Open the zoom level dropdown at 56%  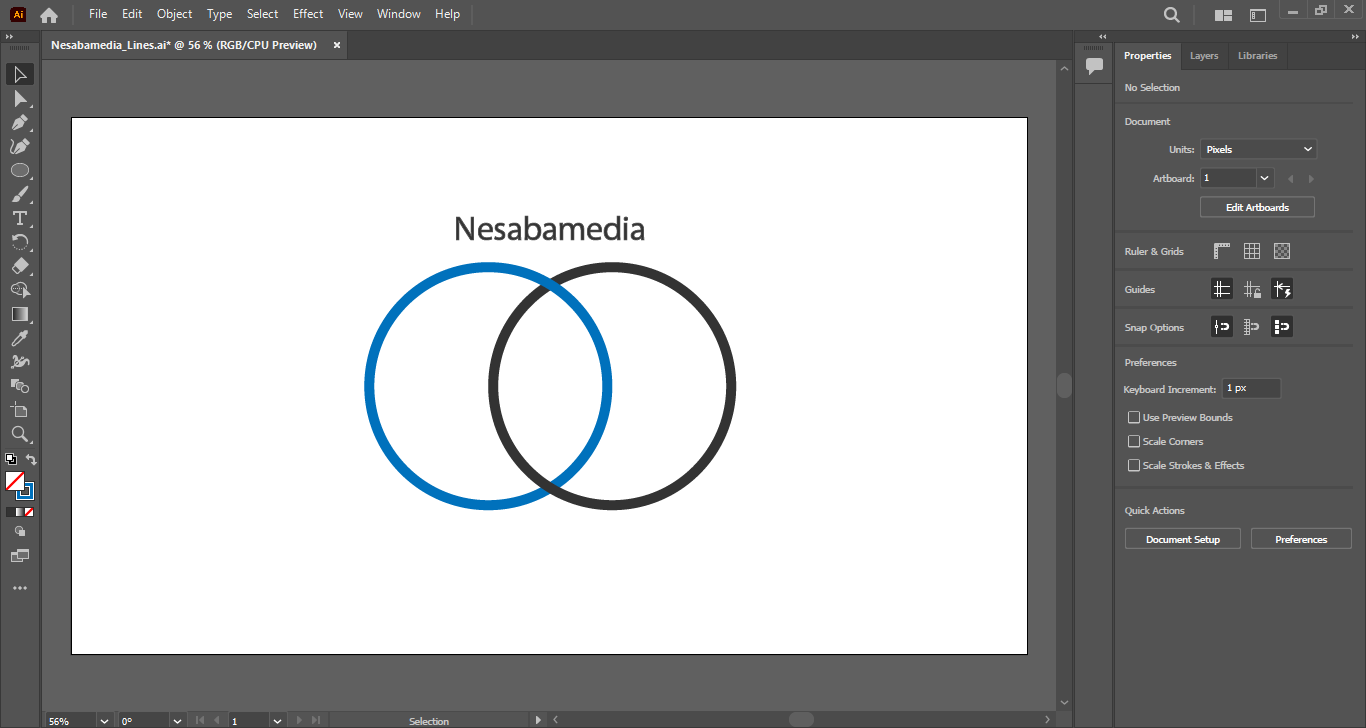click(x=104, y=720)
